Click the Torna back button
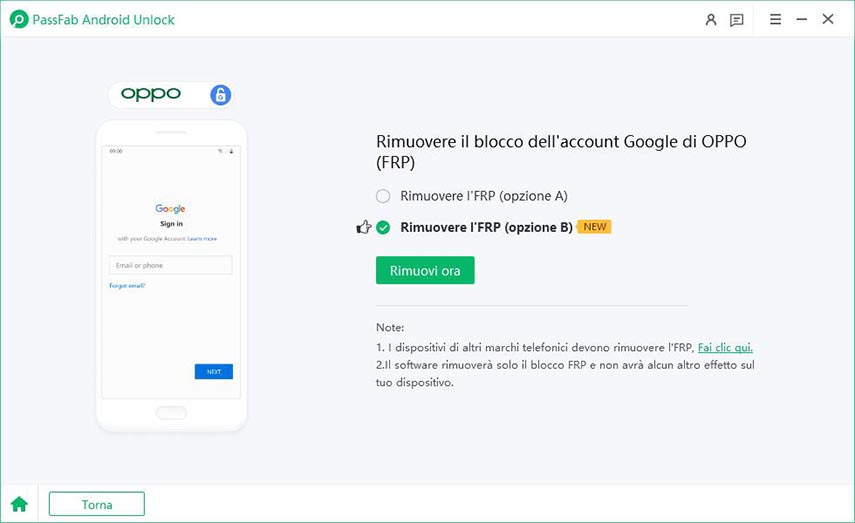 [x=96, y=504]
